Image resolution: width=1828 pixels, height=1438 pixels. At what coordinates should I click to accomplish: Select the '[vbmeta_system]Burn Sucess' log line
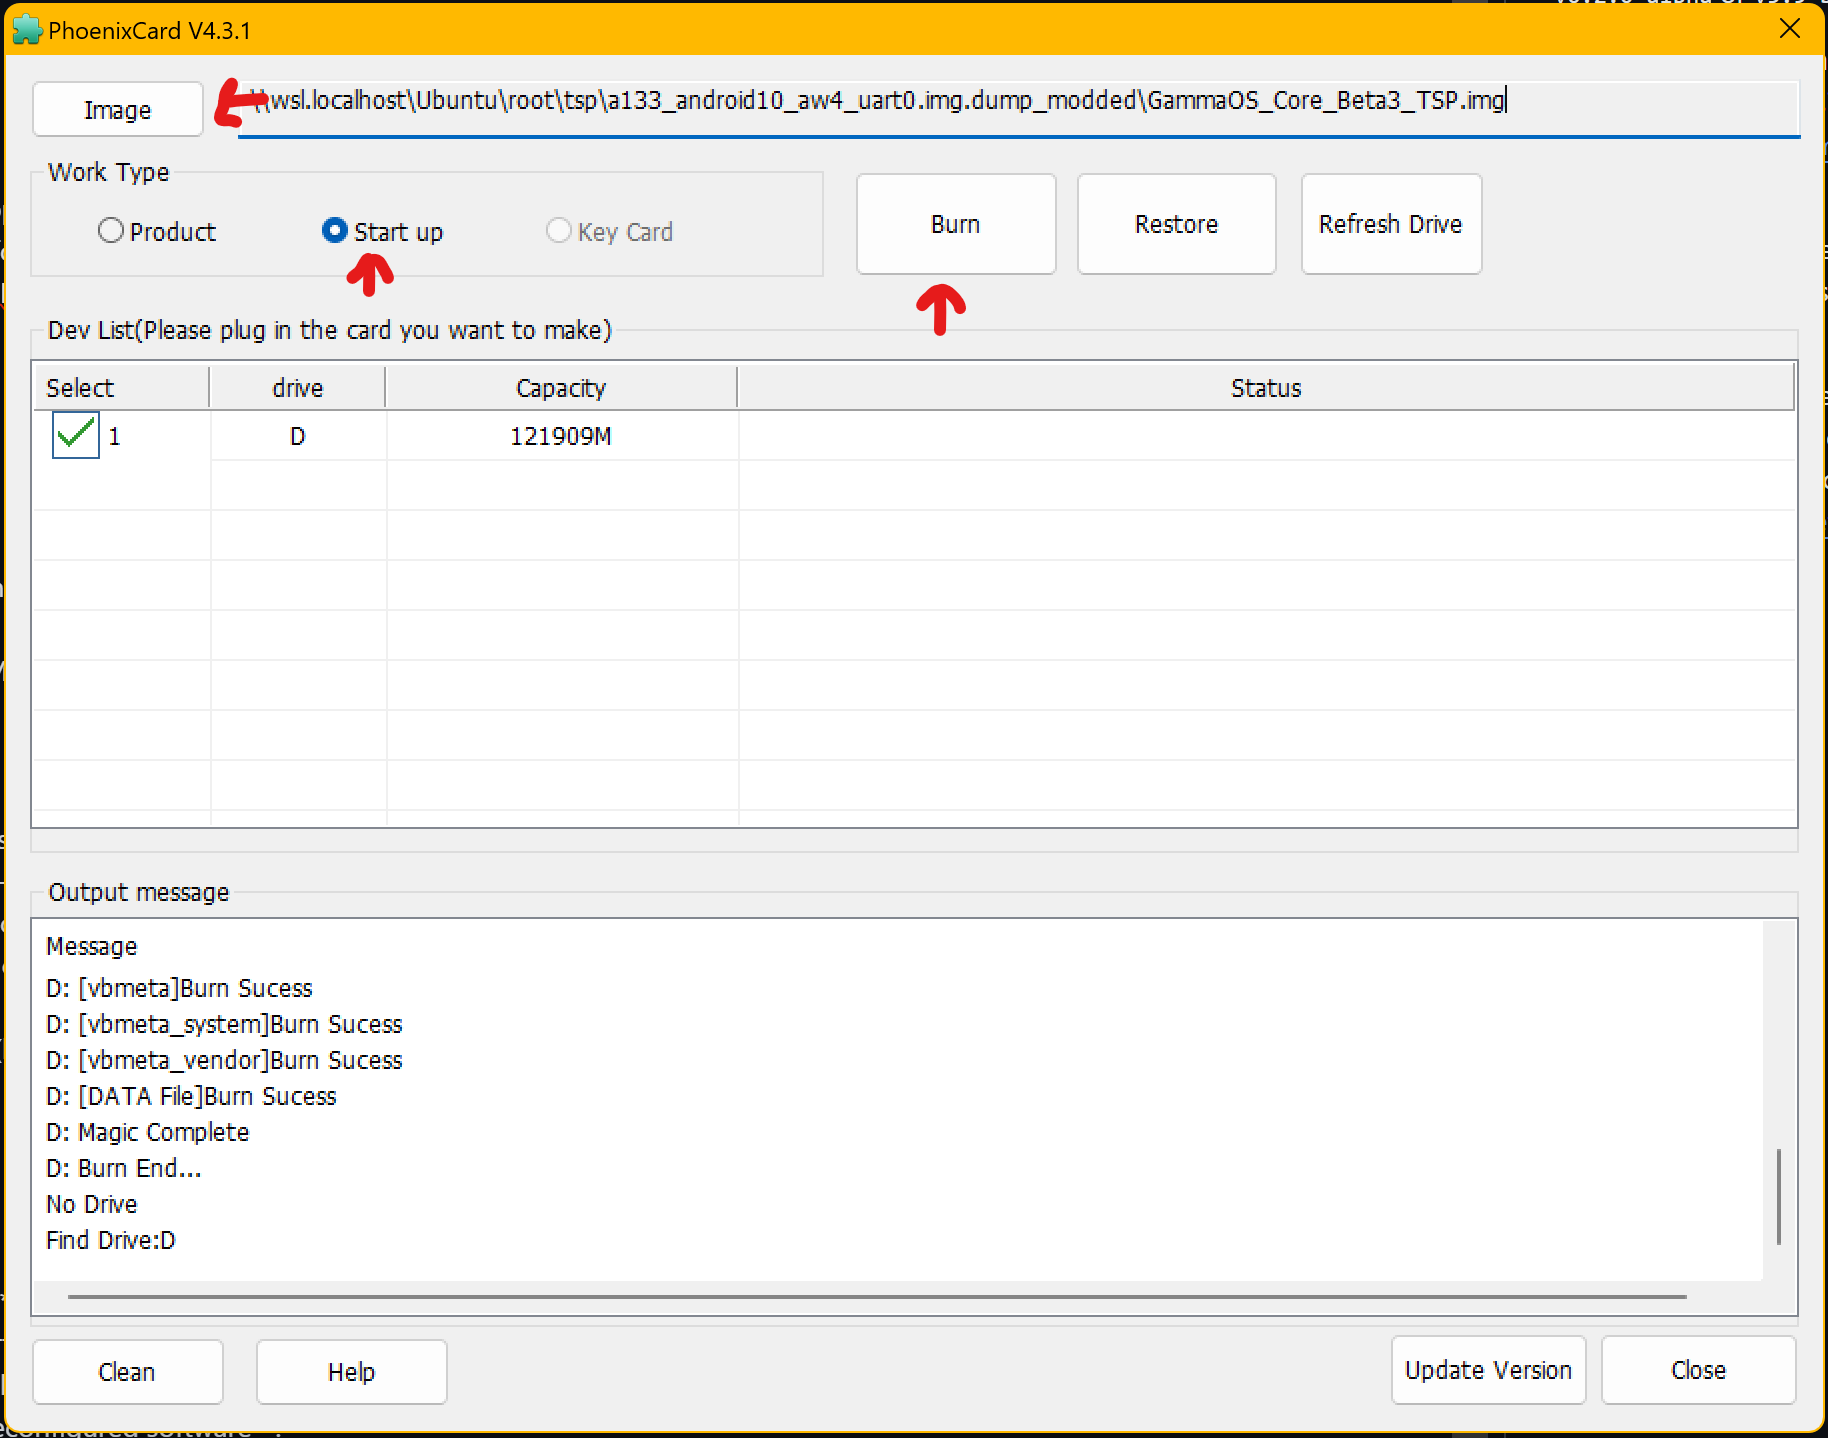tap(224, 1024)
